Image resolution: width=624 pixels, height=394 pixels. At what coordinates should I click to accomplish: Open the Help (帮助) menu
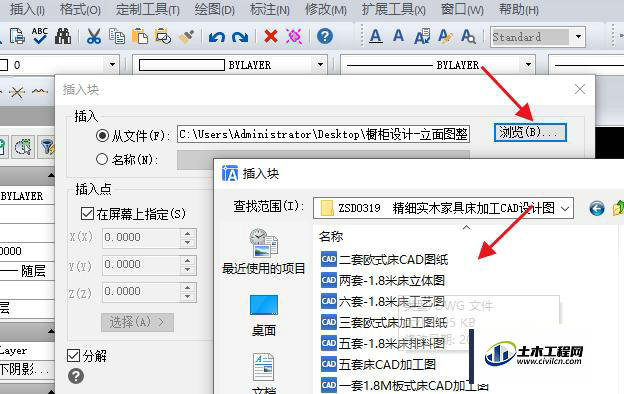(519, 9)
